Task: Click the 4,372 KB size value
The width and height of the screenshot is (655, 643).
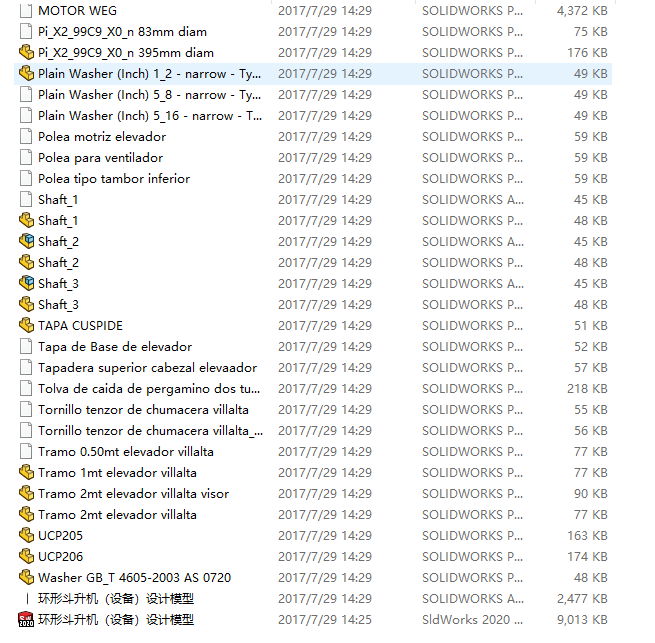Action: (582, 10)
